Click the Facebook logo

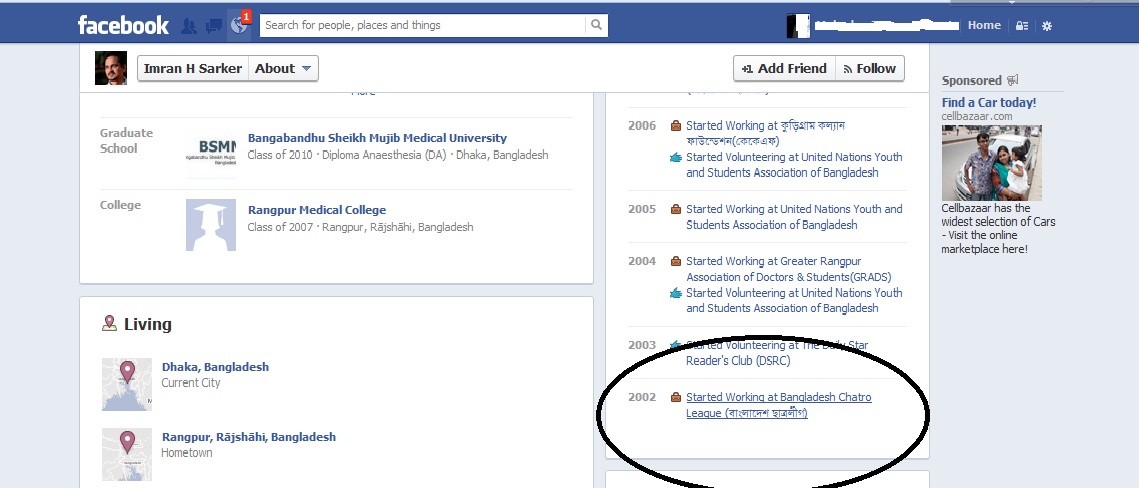[123, 25]
